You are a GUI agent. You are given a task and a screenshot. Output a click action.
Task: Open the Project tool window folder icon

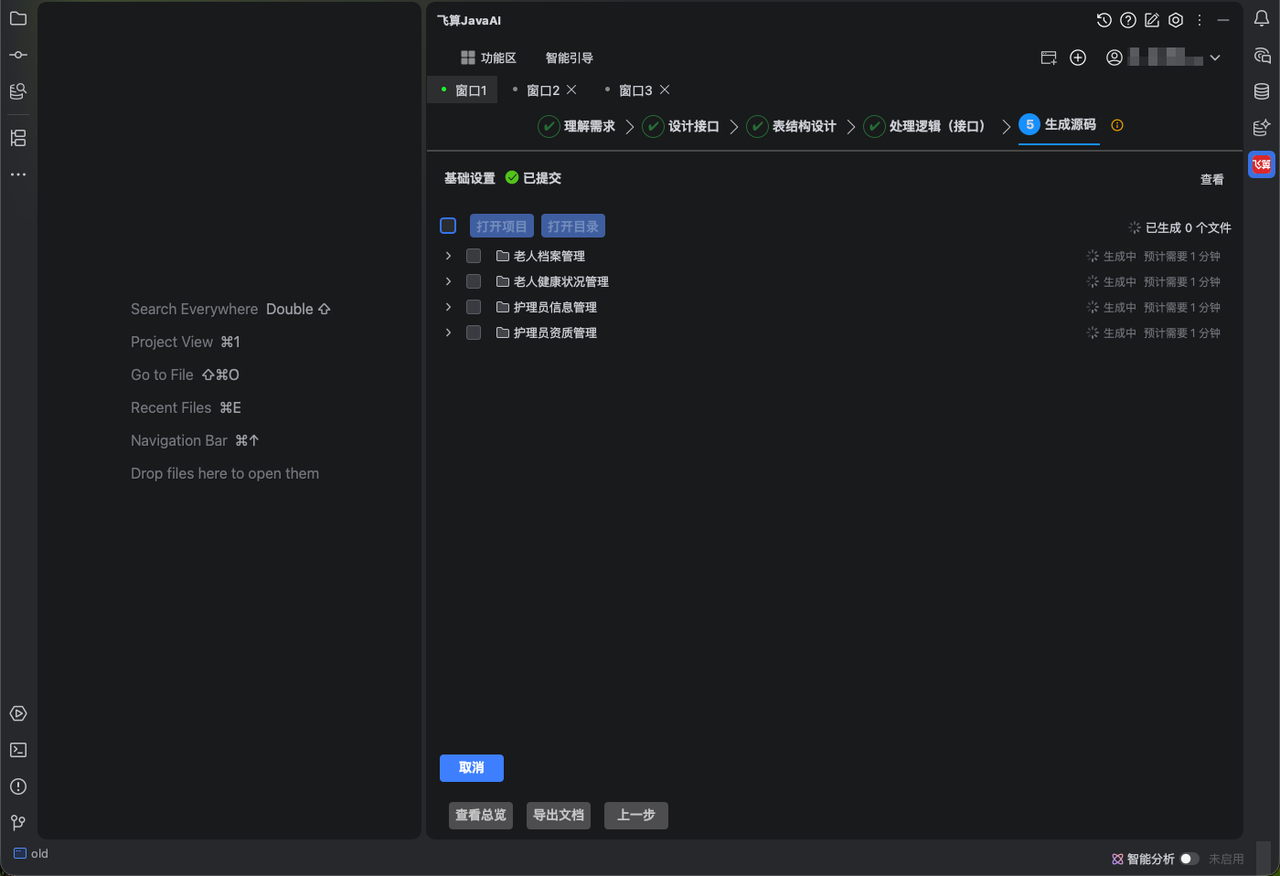pos(18,18)
